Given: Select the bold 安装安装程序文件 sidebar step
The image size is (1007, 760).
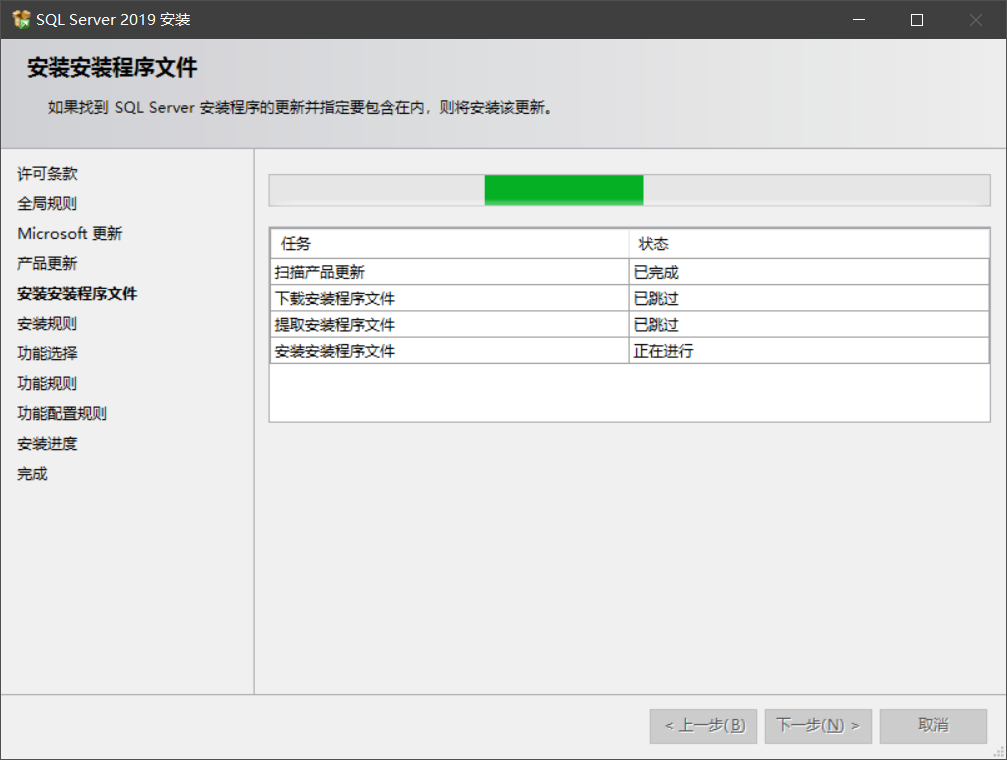Looking at the screenshot, I should click(77, 294).
